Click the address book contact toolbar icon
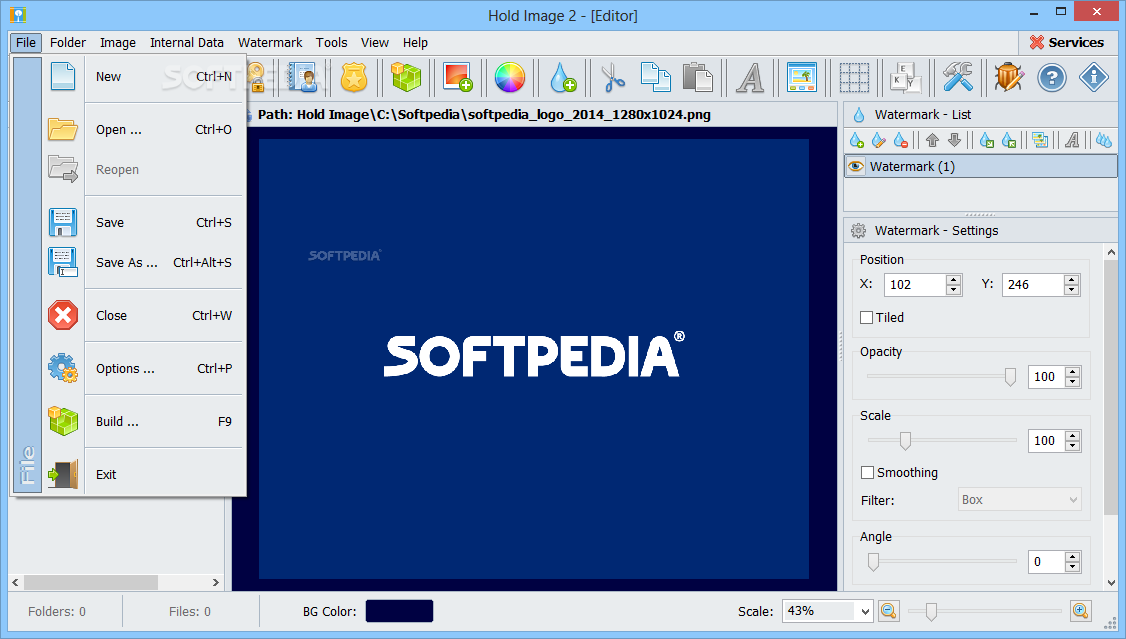1126x639 pixels. [x=302, y=77]
